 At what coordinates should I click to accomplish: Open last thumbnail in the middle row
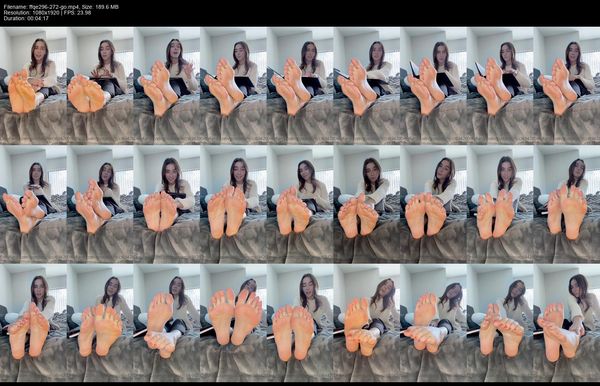pyautogui.click(x=567, y=204)
